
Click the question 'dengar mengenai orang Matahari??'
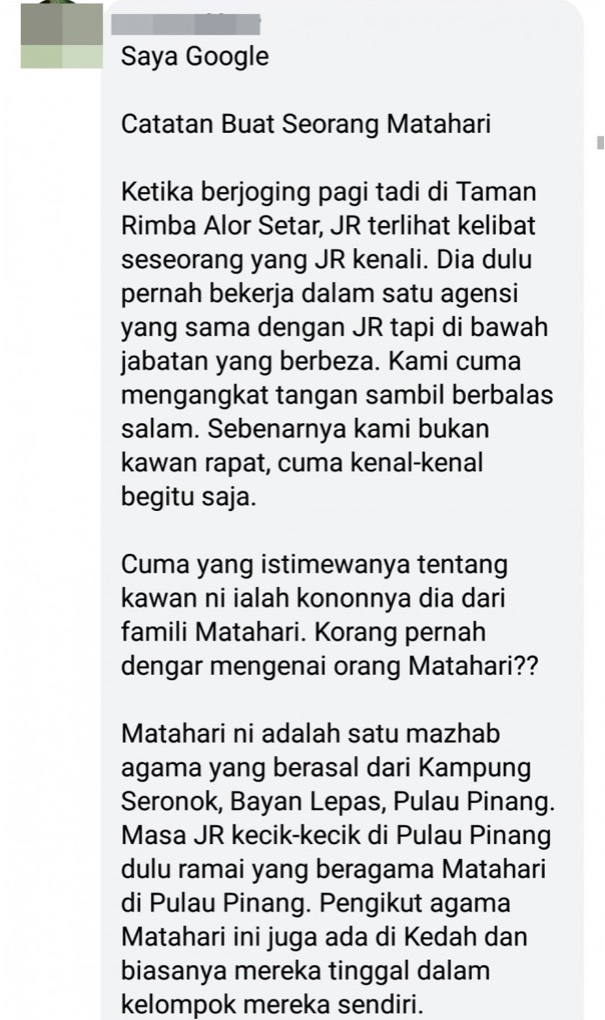pos(330,665)
